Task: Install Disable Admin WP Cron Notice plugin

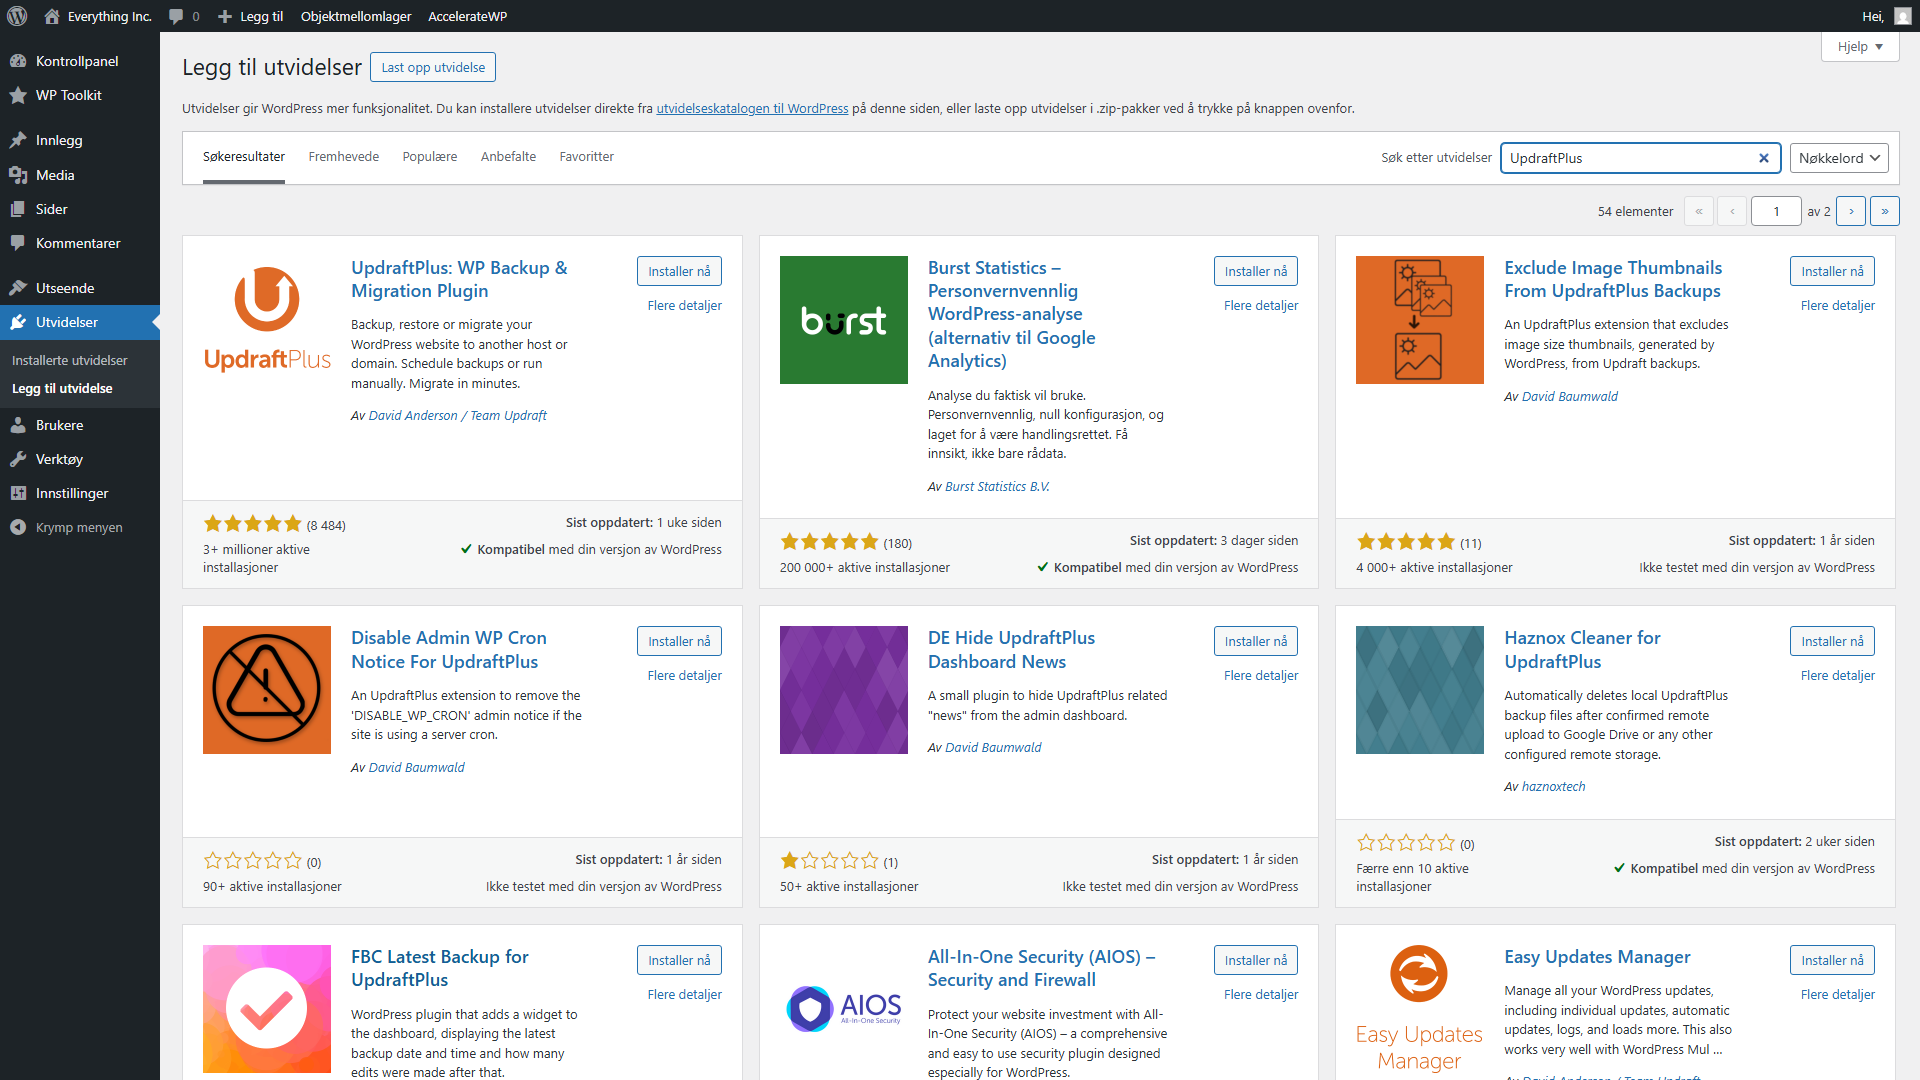Action: (x=679, y=641)
